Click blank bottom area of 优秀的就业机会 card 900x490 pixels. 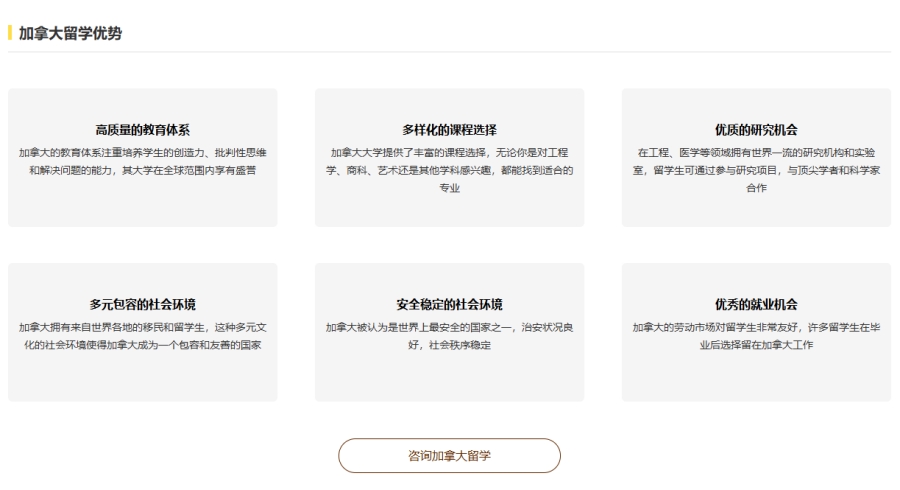coord(756,382)
